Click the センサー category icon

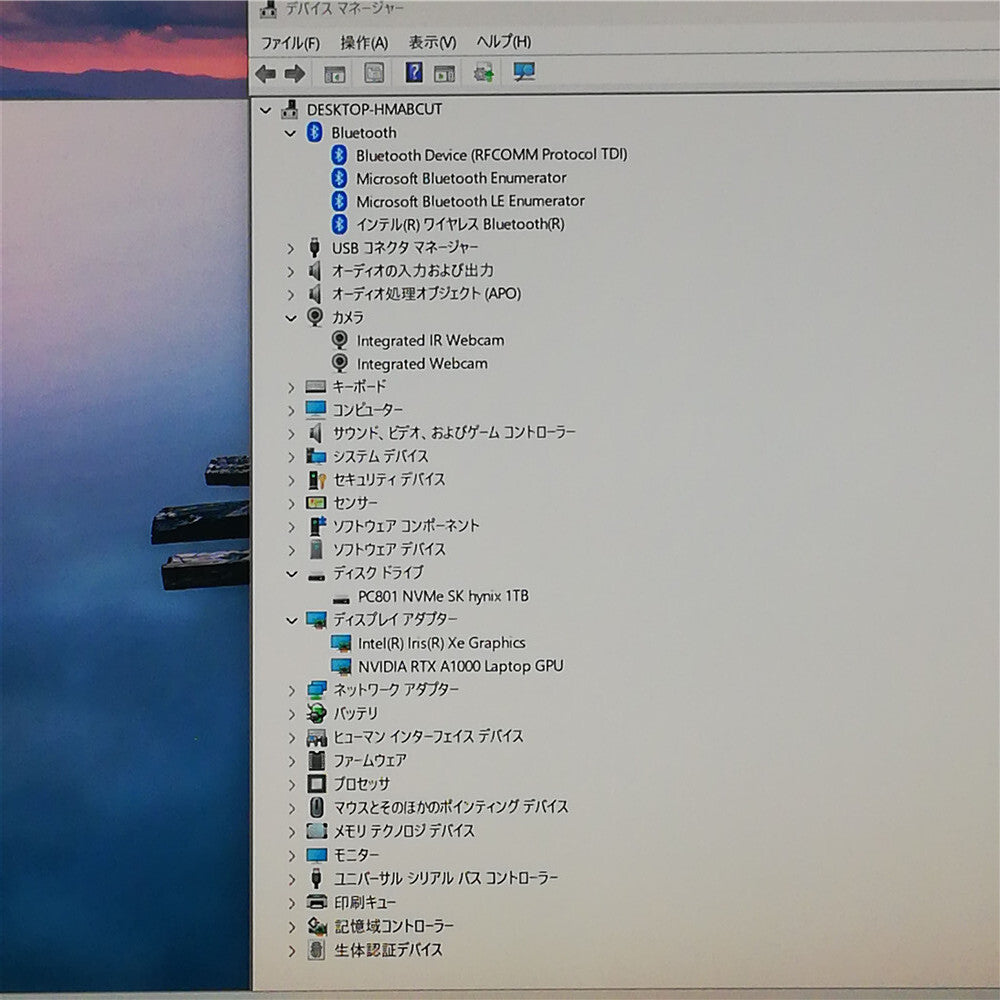pyautogui.click(x=316, y=503)
